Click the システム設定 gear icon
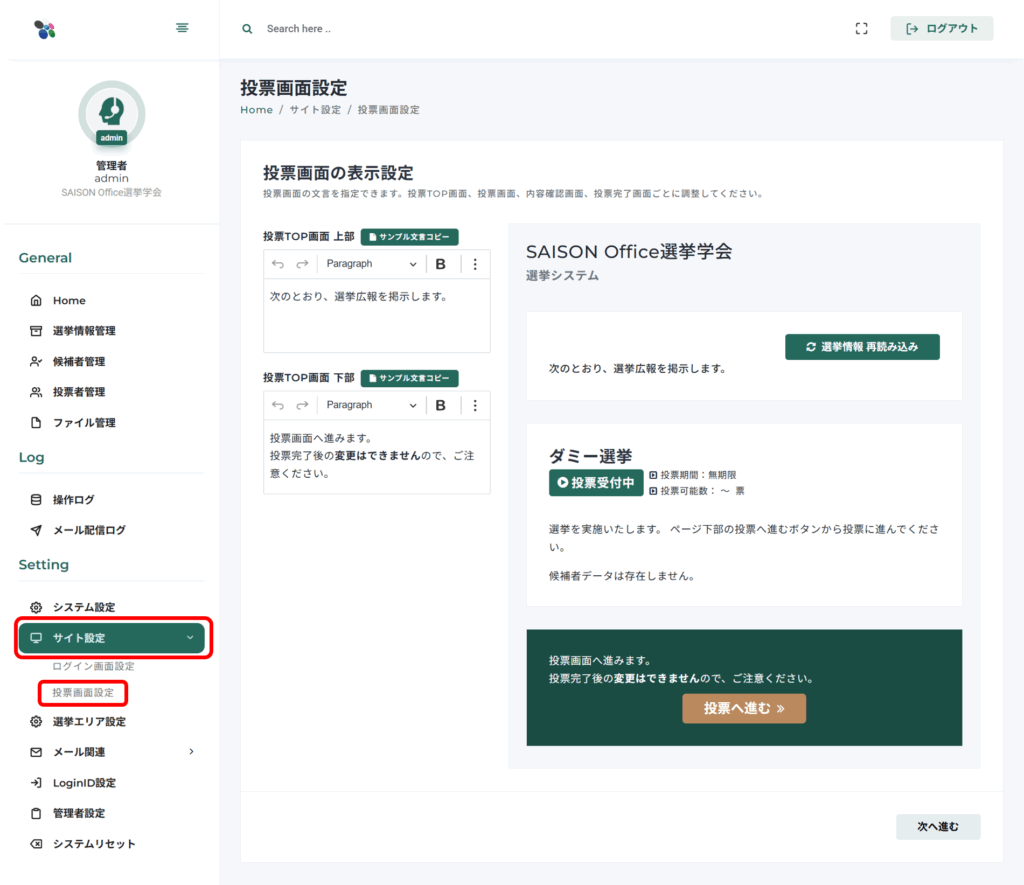The image size is (1024, 885). tap(36, 607)
